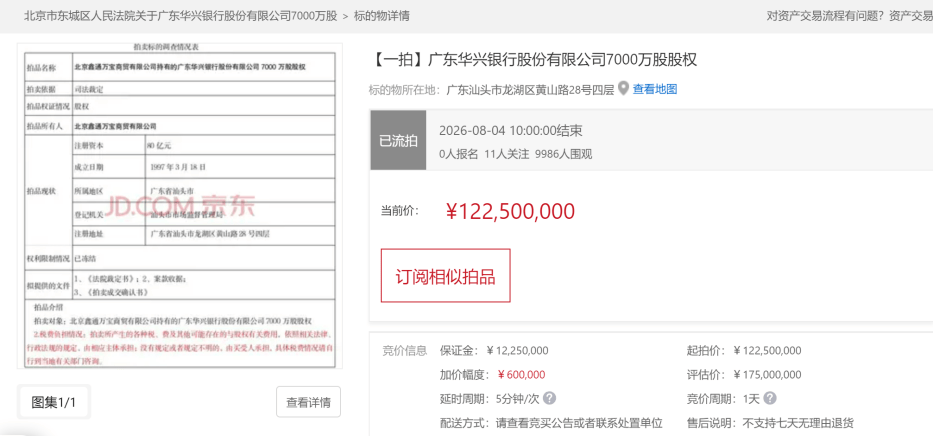Open the 查看地图 map link
Image resolution: width=933 pixels, height=436 pixels.
pyautogui.click(x=655, y=90)
